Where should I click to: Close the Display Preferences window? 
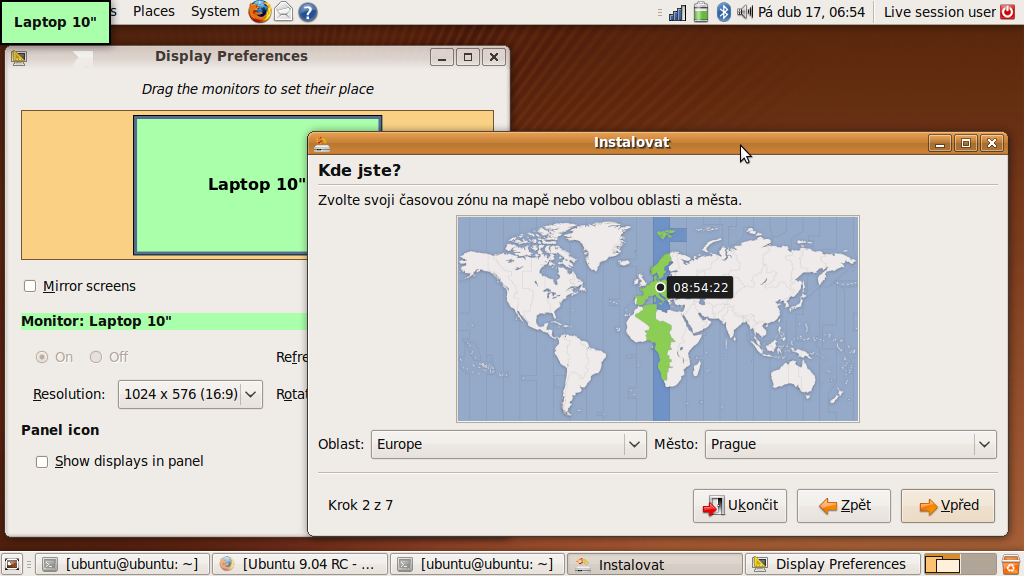point(494,57)
